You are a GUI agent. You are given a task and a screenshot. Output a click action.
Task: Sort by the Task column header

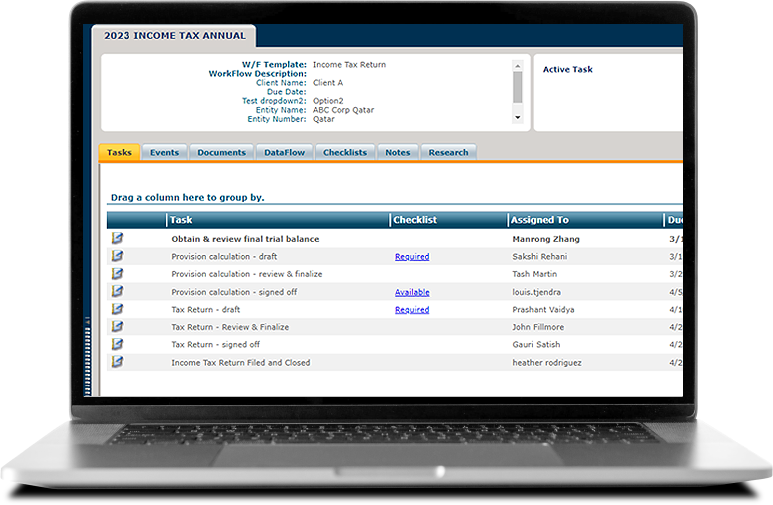click(x=181, y=220)
